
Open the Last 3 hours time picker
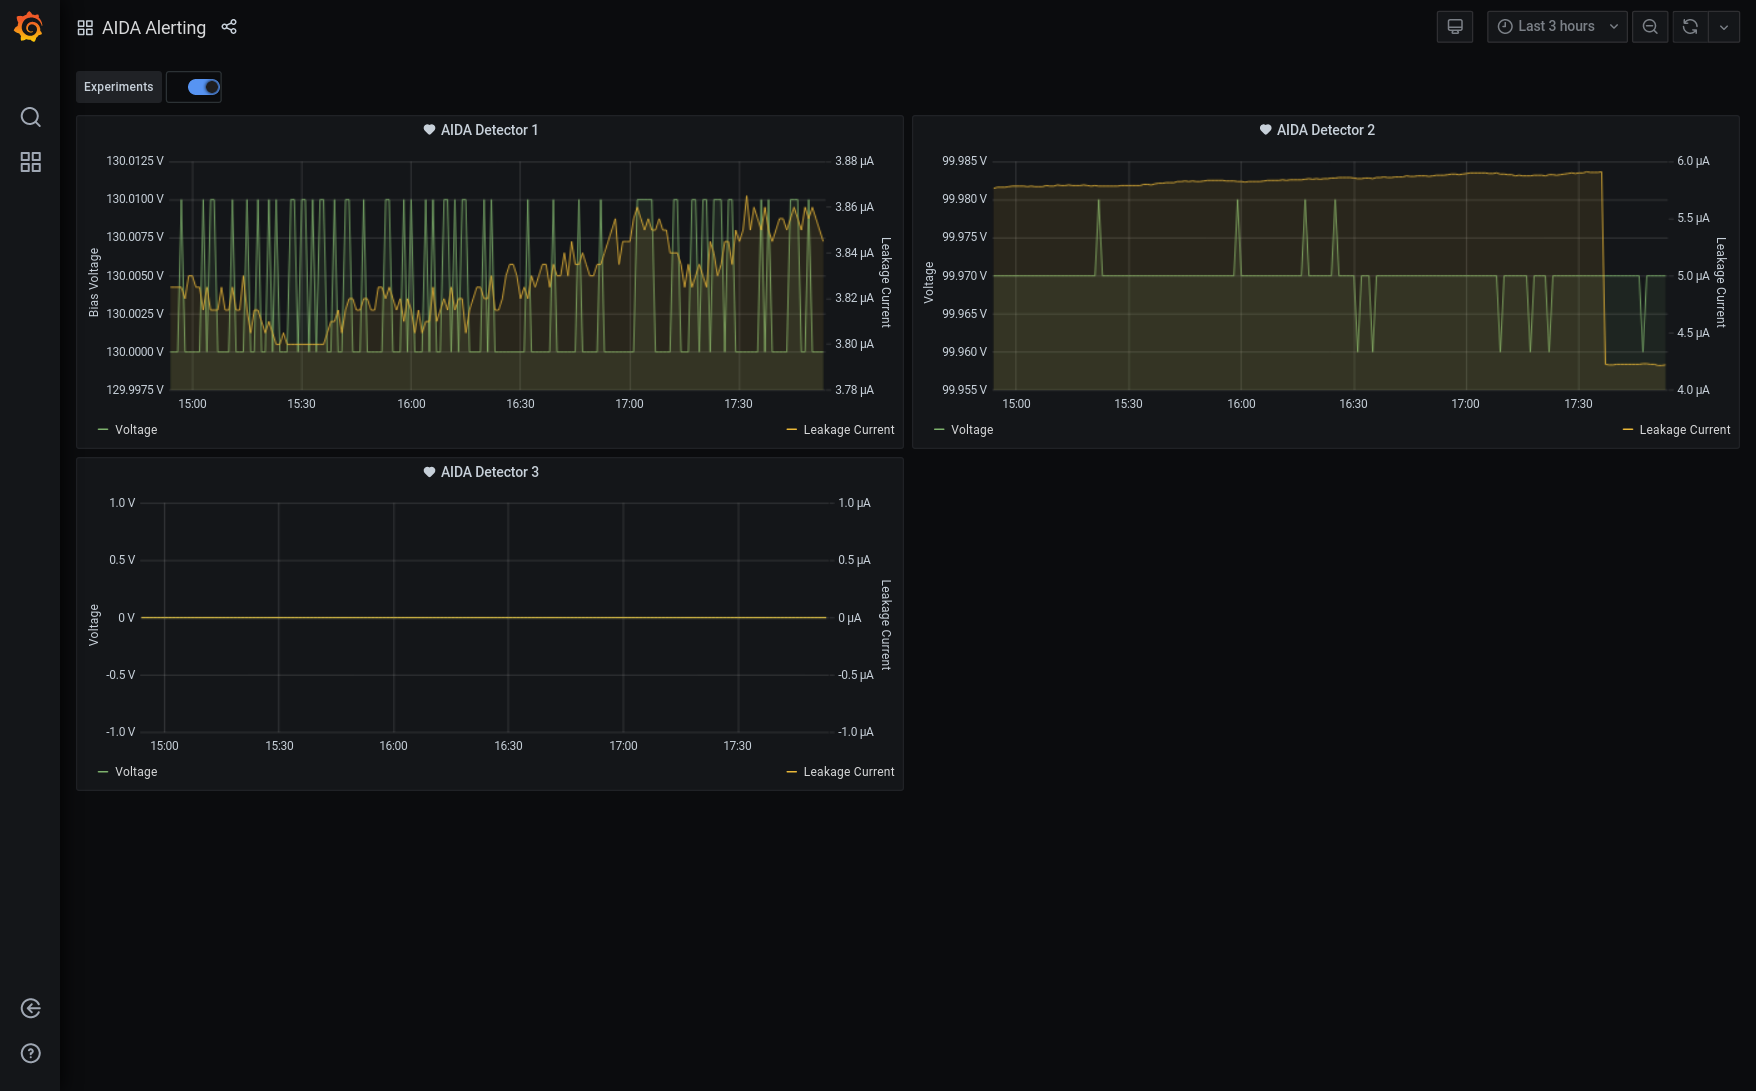click(x=1556, y=27)
